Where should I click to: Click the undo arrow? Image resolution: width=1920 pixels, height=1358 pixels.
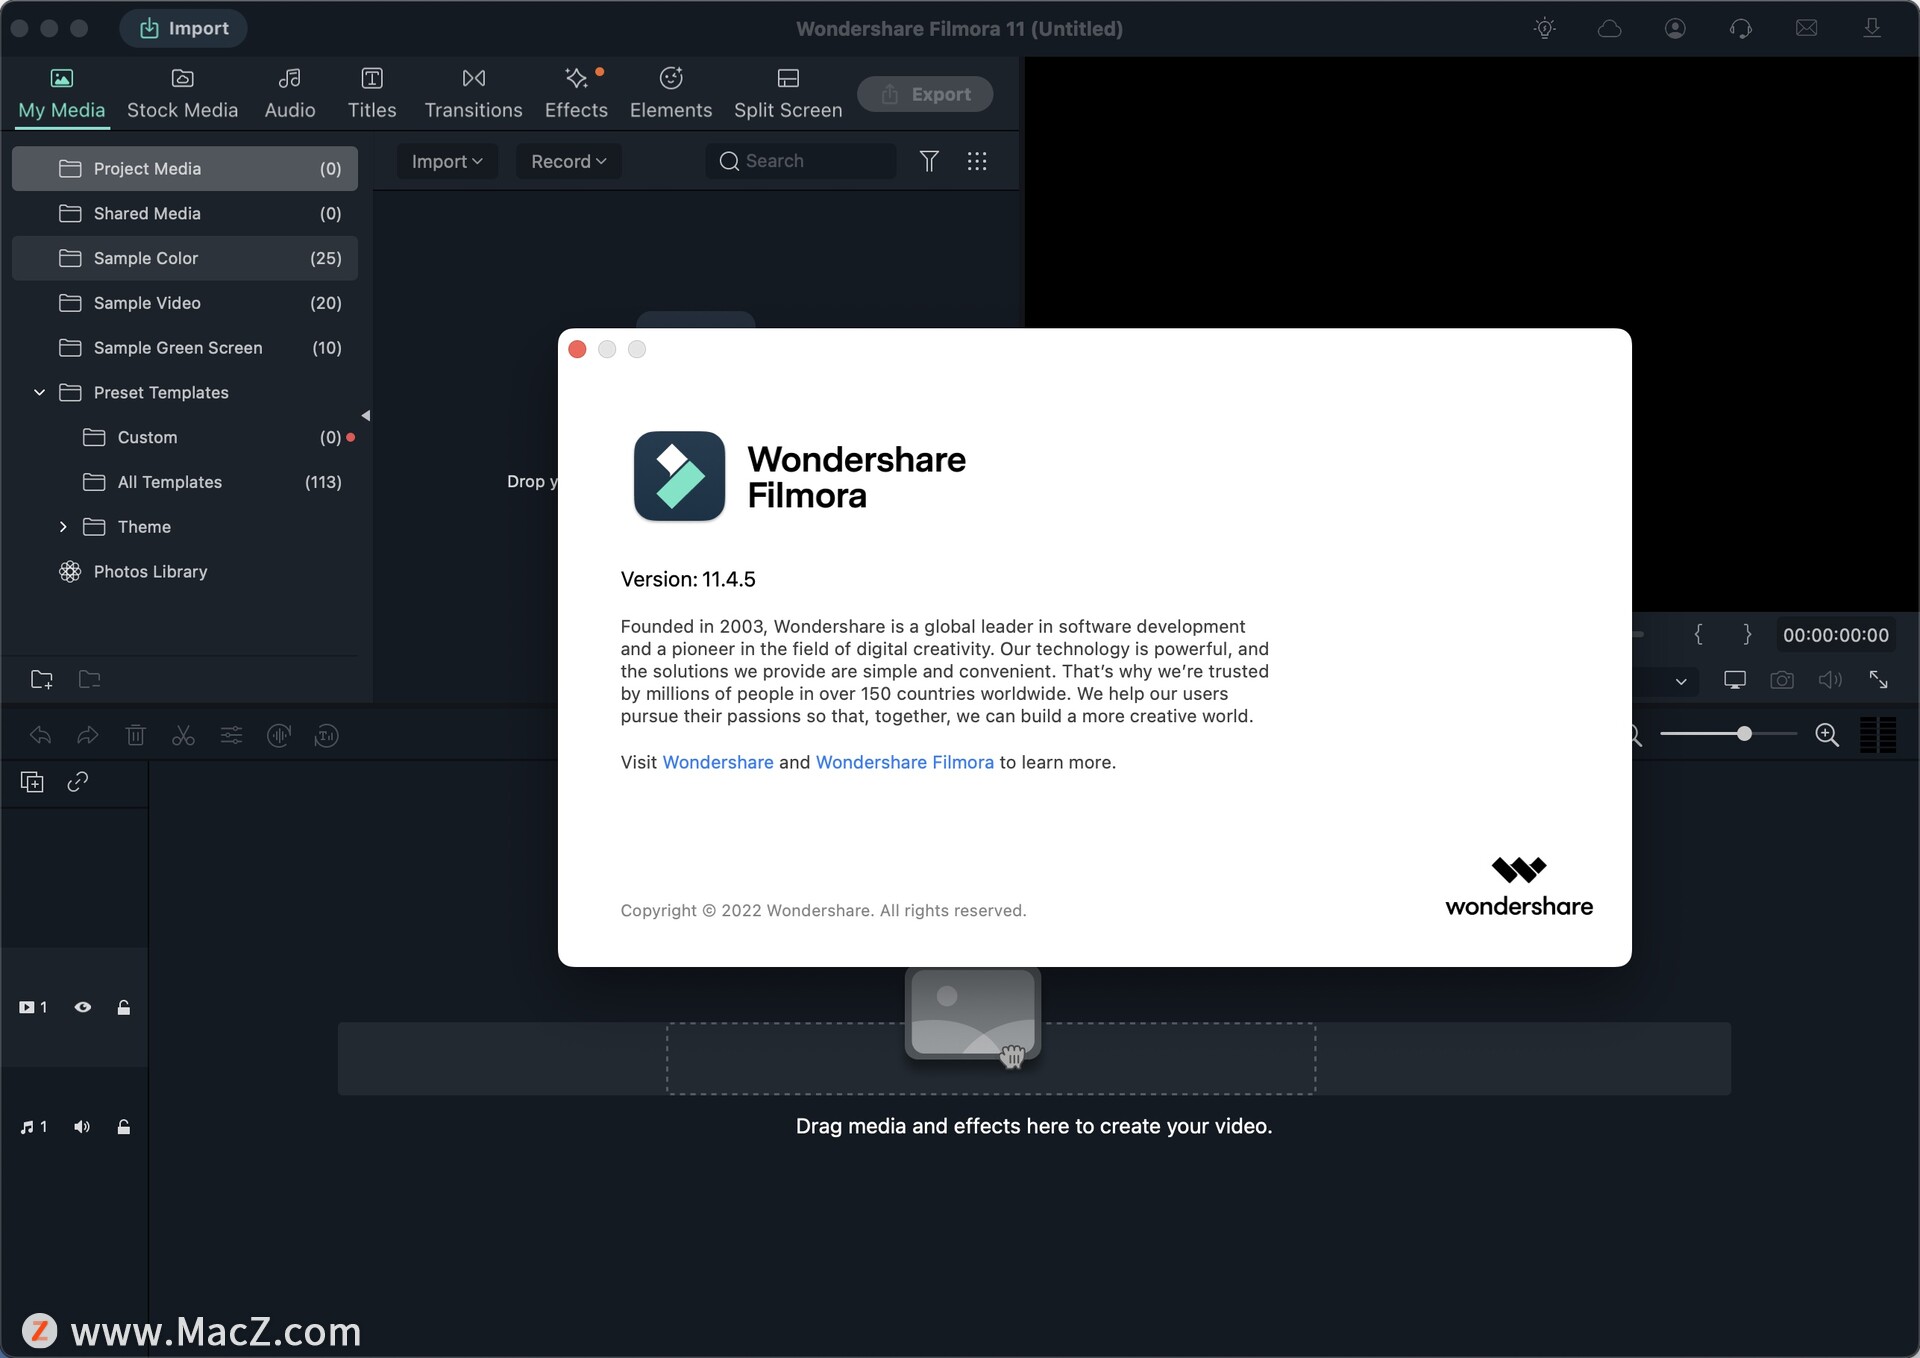click(40, 736)
